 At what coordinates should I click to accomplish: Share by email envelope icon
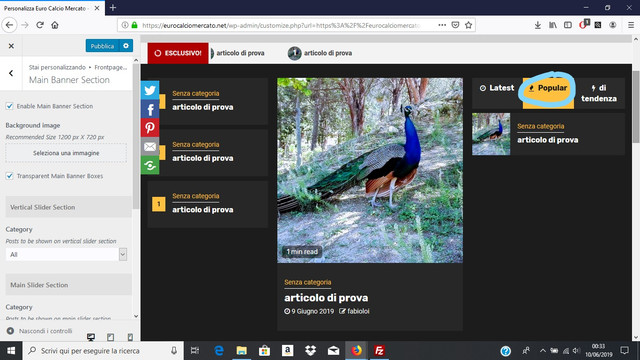[x=150, y=147]
